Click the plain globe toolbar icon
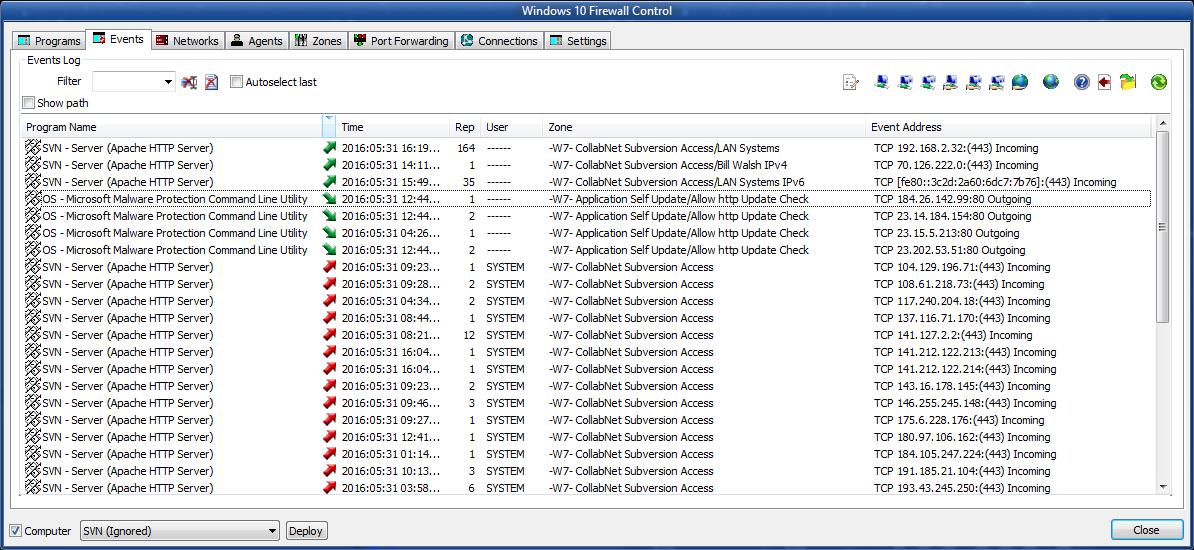1194x550 pixels. click(1051, 82)
